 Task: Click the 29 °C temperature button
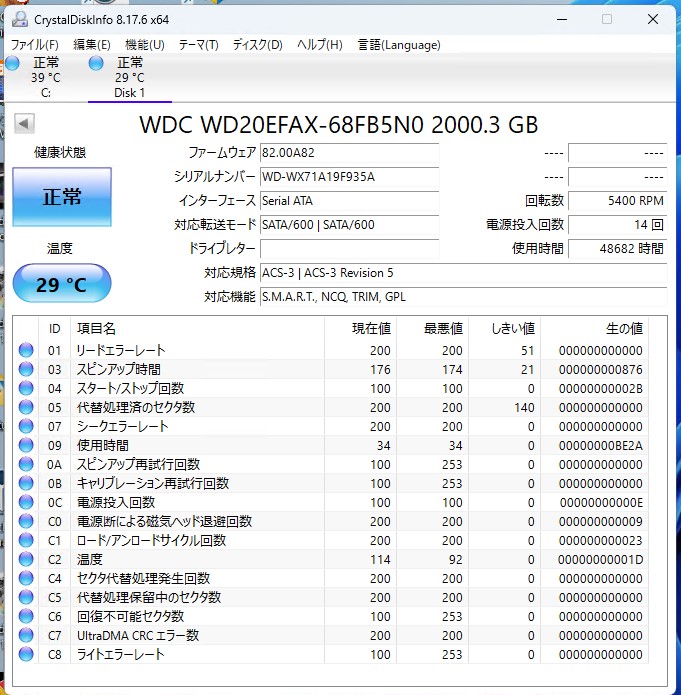coord(62,284)
